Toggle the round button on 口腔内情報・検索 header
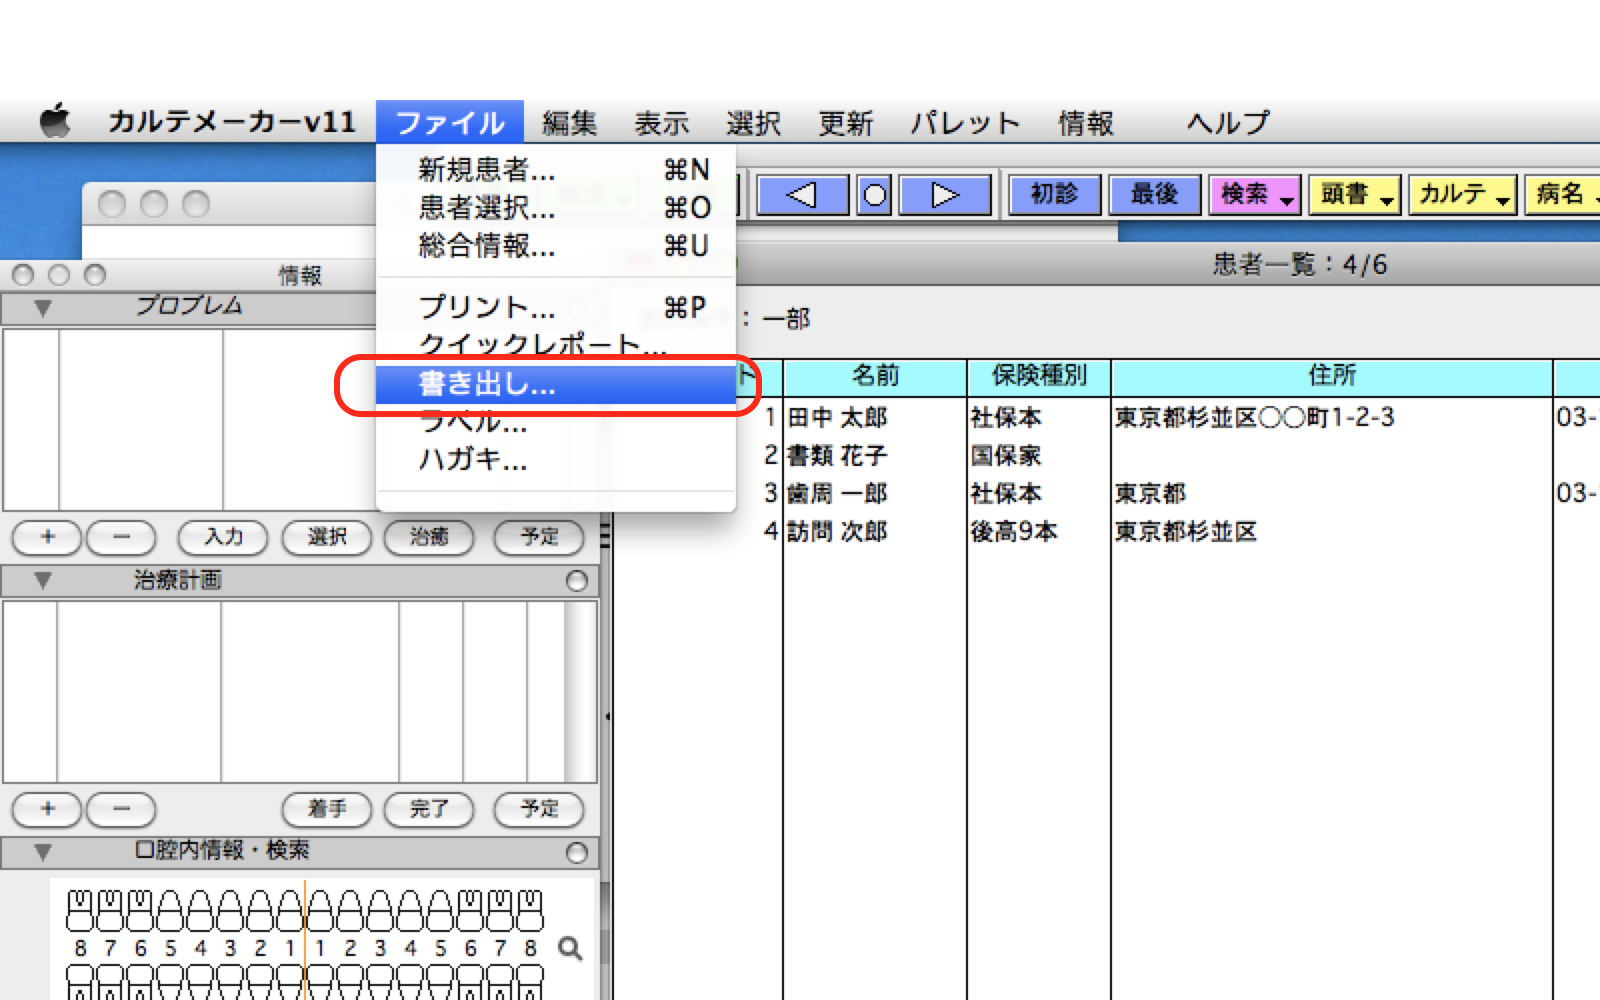The height and width of the screenshot is (1000, 1600). coord(577,852)
